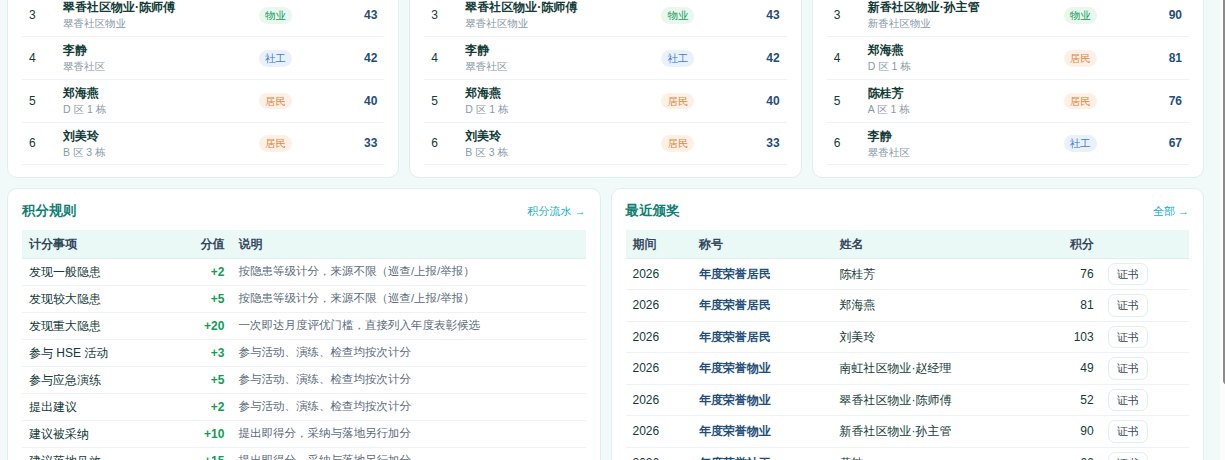Click the 参与应急演练 rule
1225x460 pixels.
pos(304,380)
